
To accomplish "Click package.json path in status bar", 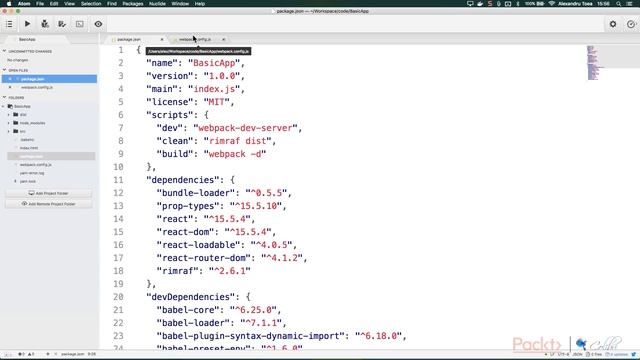I will pyautogui.click(x=73, y=354).
